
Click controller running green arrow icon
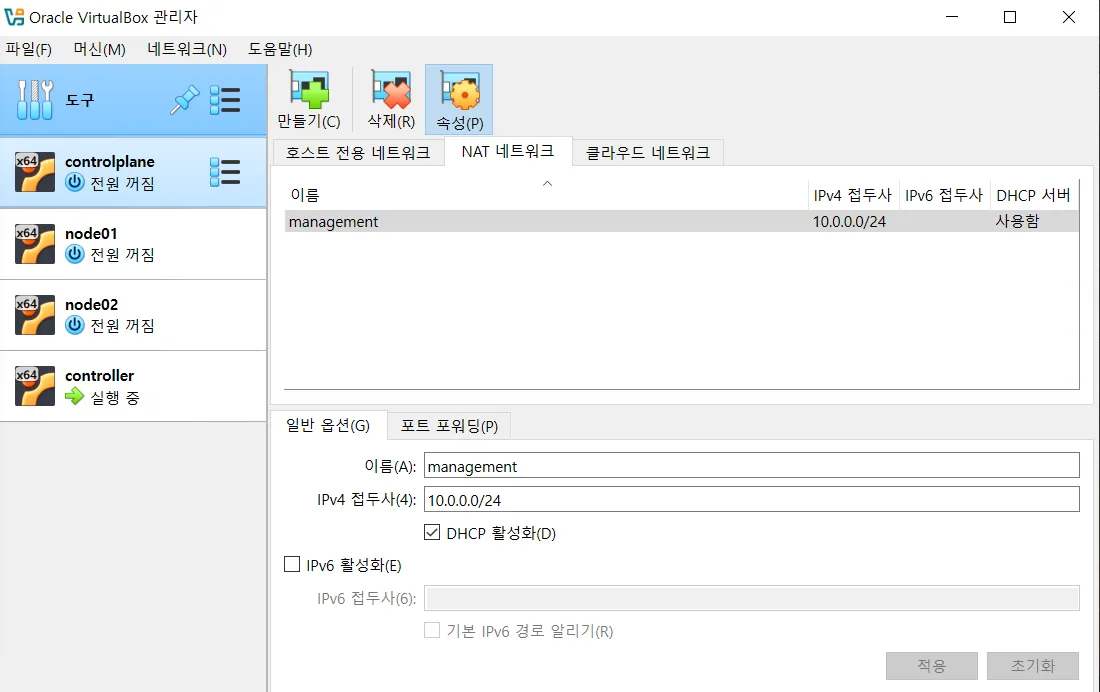(74, 397)
